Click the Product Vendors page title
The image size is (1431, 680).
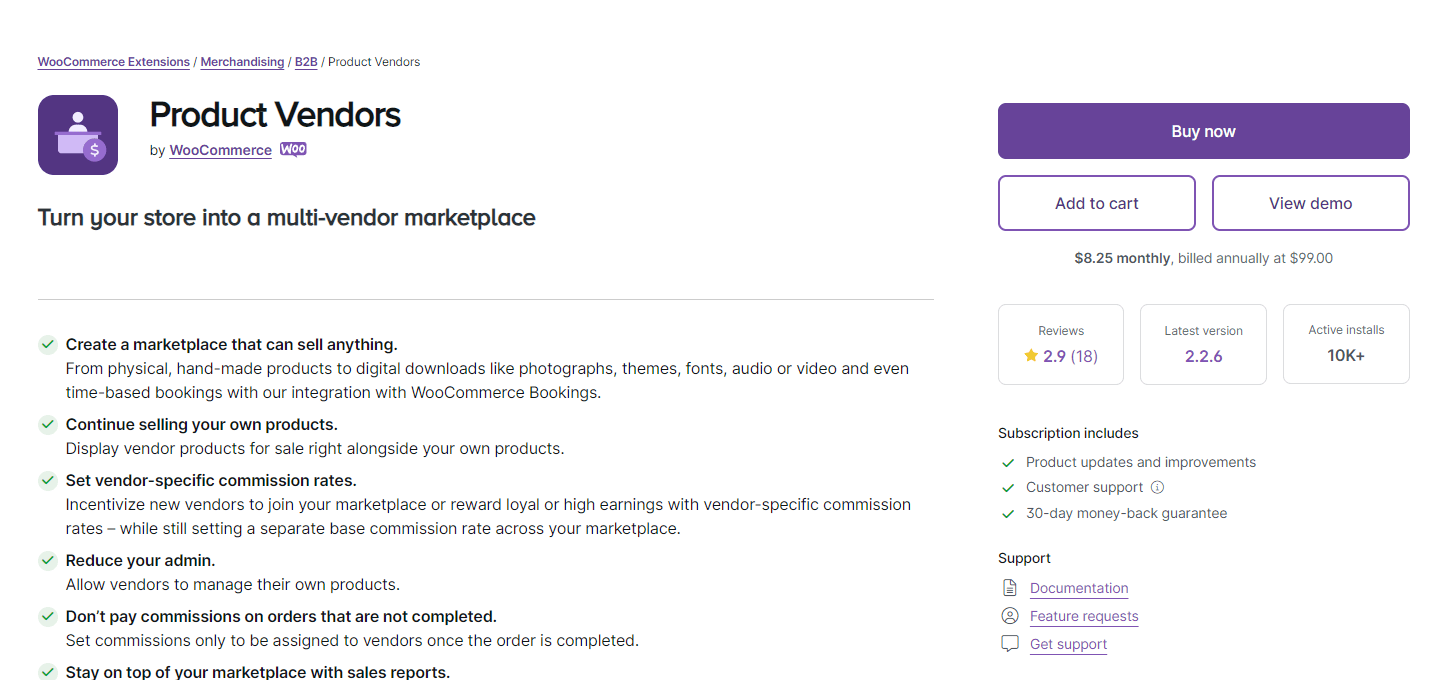275,115
